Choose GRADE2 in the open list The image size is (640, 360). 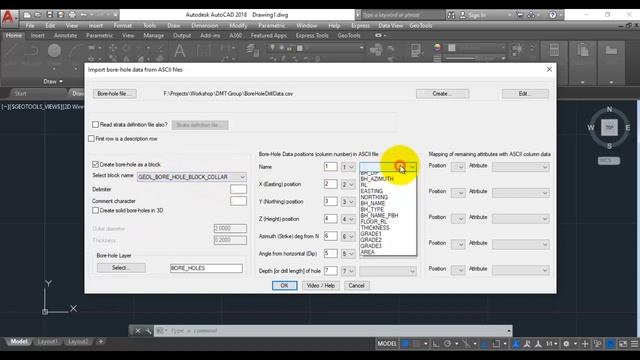371,240
